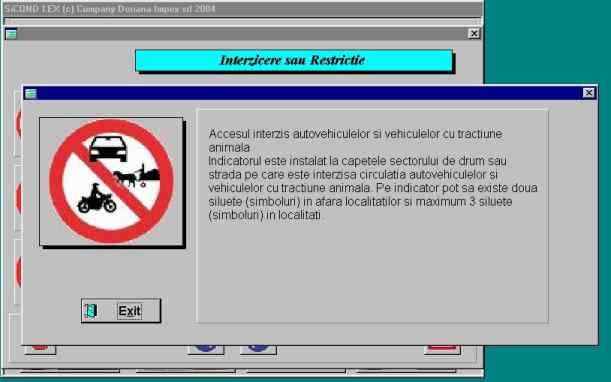Open the dialog's system menu icon
Screen dimensions: 611x382
click(x=30, y=94)
